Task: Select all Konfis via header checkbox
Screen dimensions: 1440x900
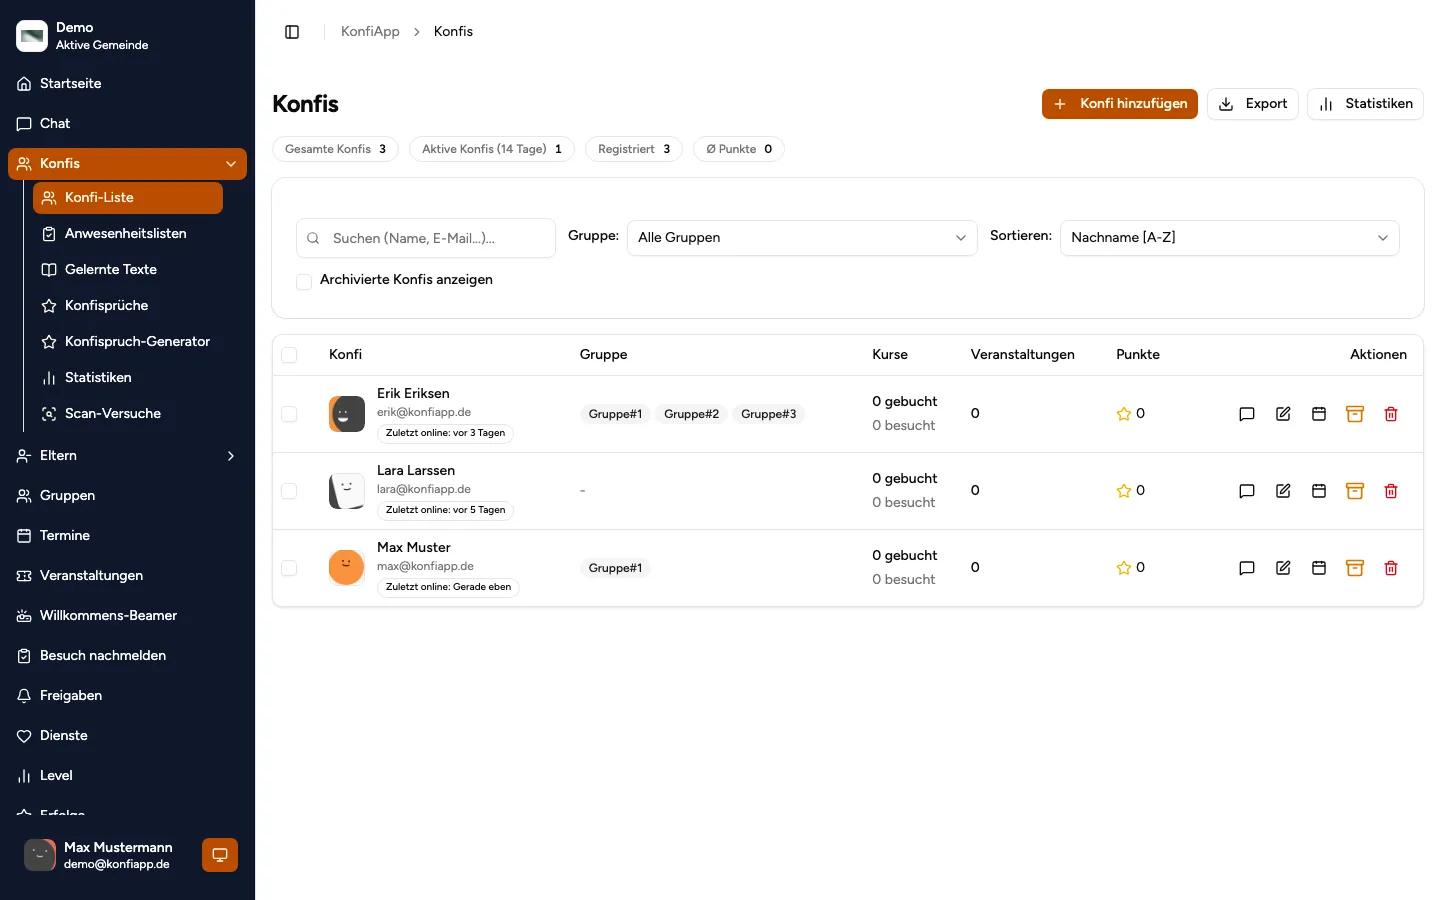Action: pos(289,355)
